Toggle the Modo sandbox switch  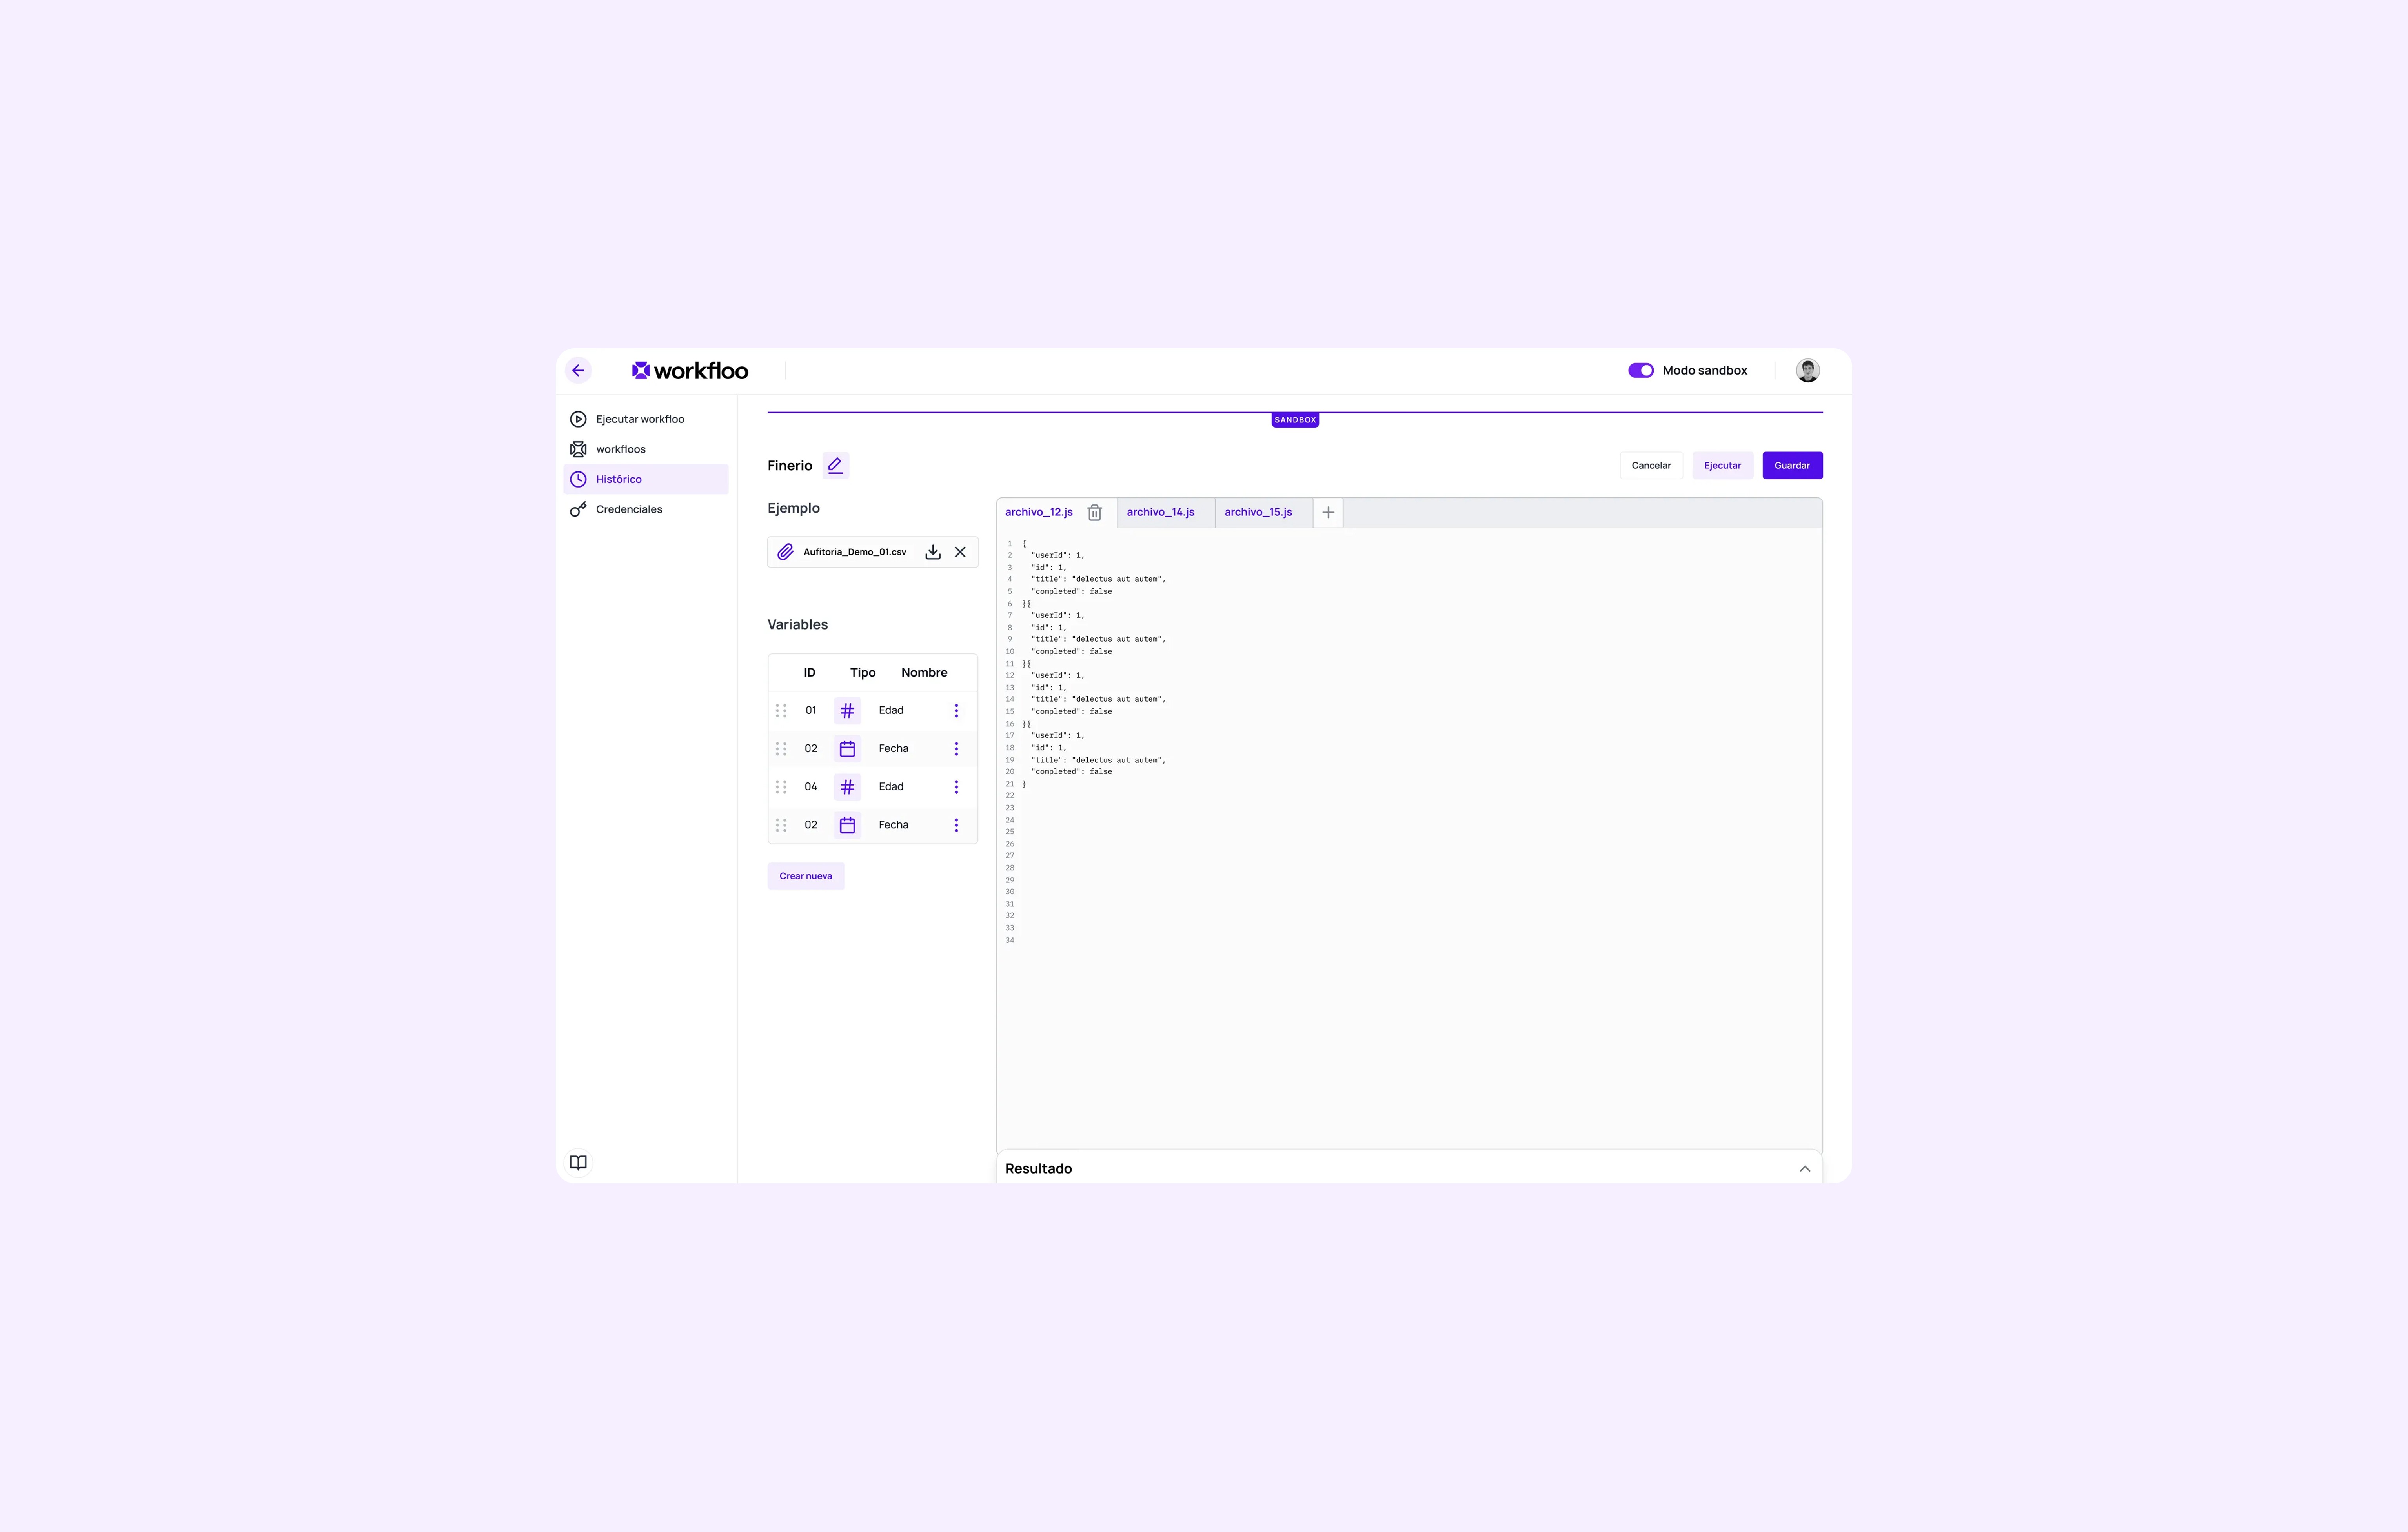[x=1640, y=370]
